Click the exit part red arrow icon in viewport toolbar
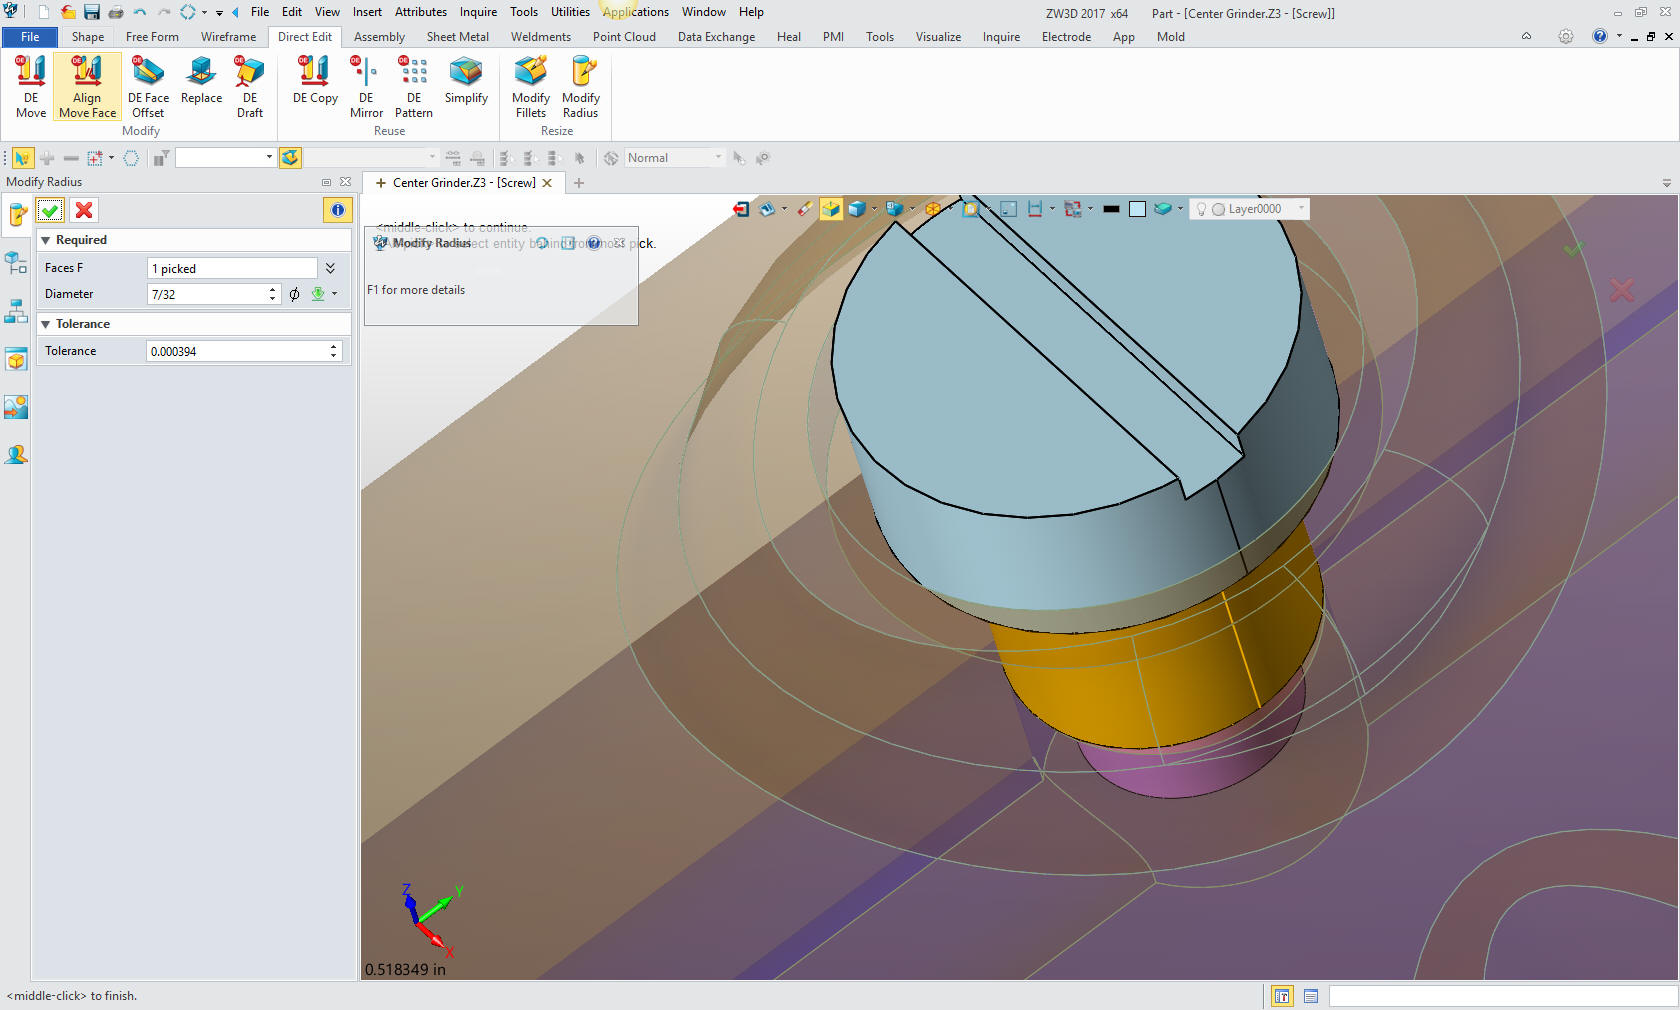1680x1010 pixels. (x=741, y=209)
